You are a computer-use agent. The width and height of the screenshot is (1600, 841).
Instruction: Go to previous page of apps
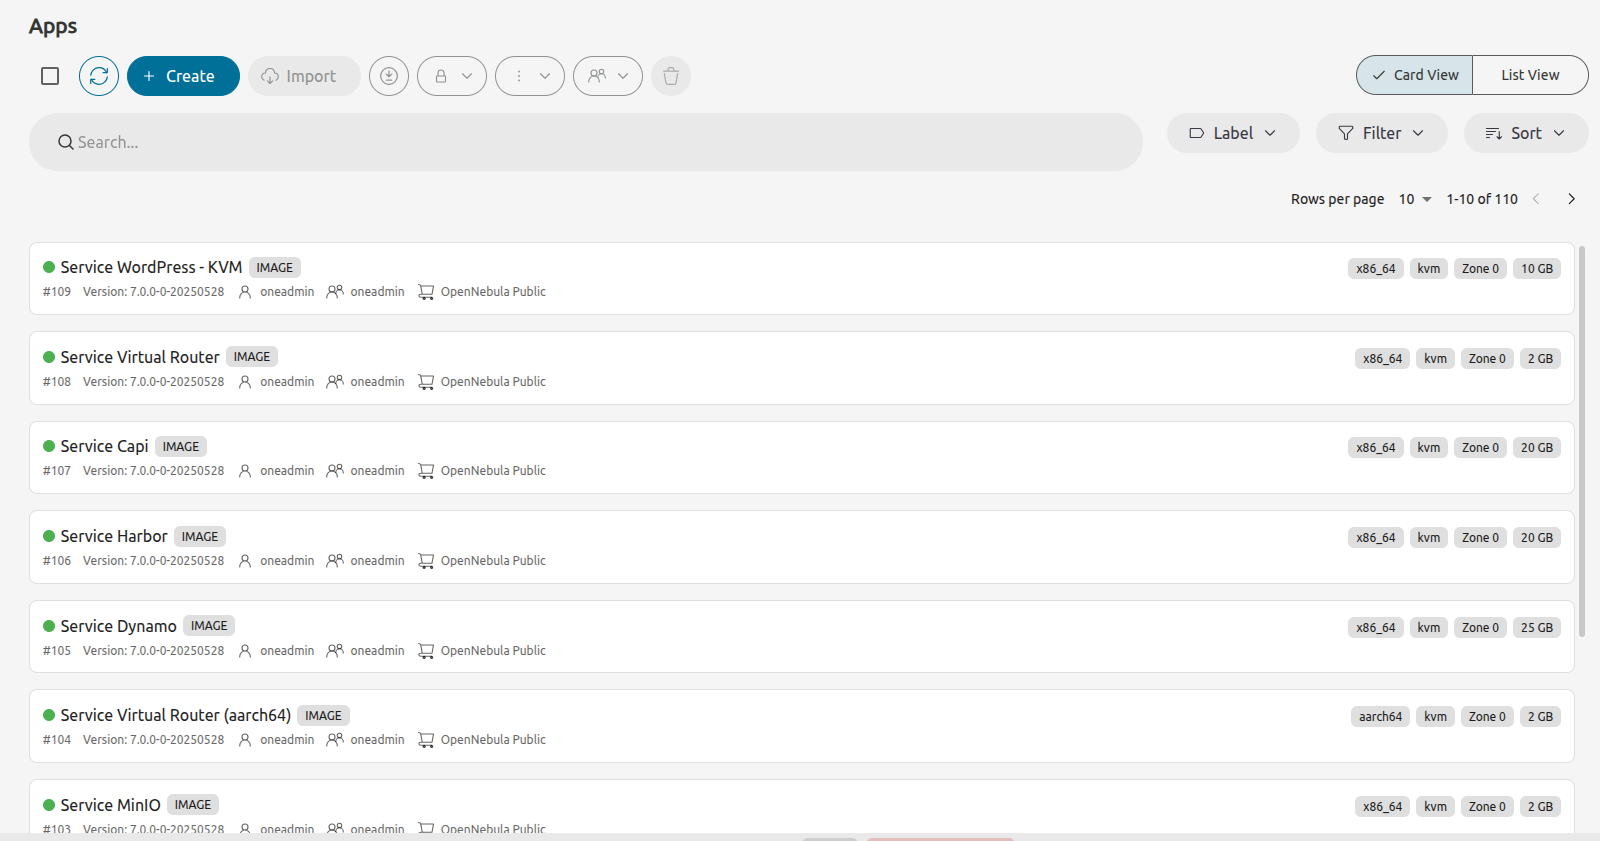pos(1536,199)
